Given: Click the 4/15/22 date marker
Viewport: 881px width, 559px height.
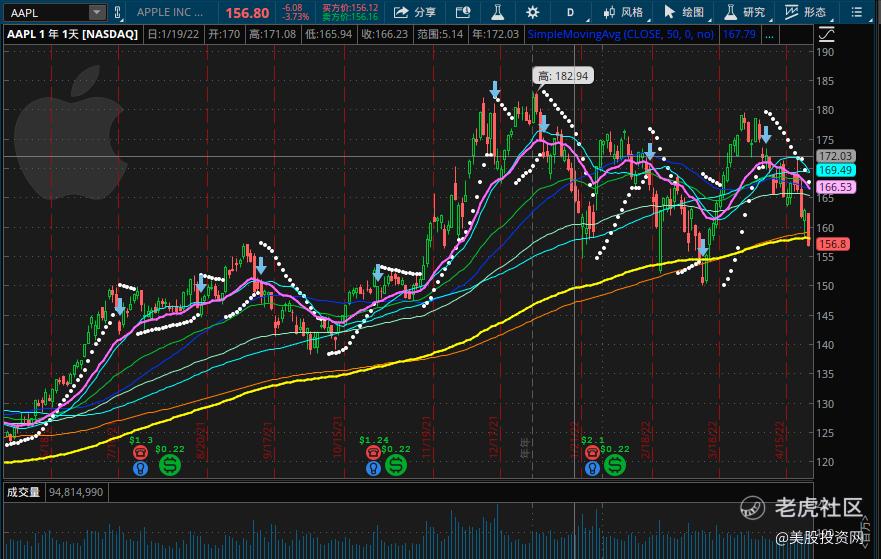Looking at the screenshot, I should tap(779, 440).
